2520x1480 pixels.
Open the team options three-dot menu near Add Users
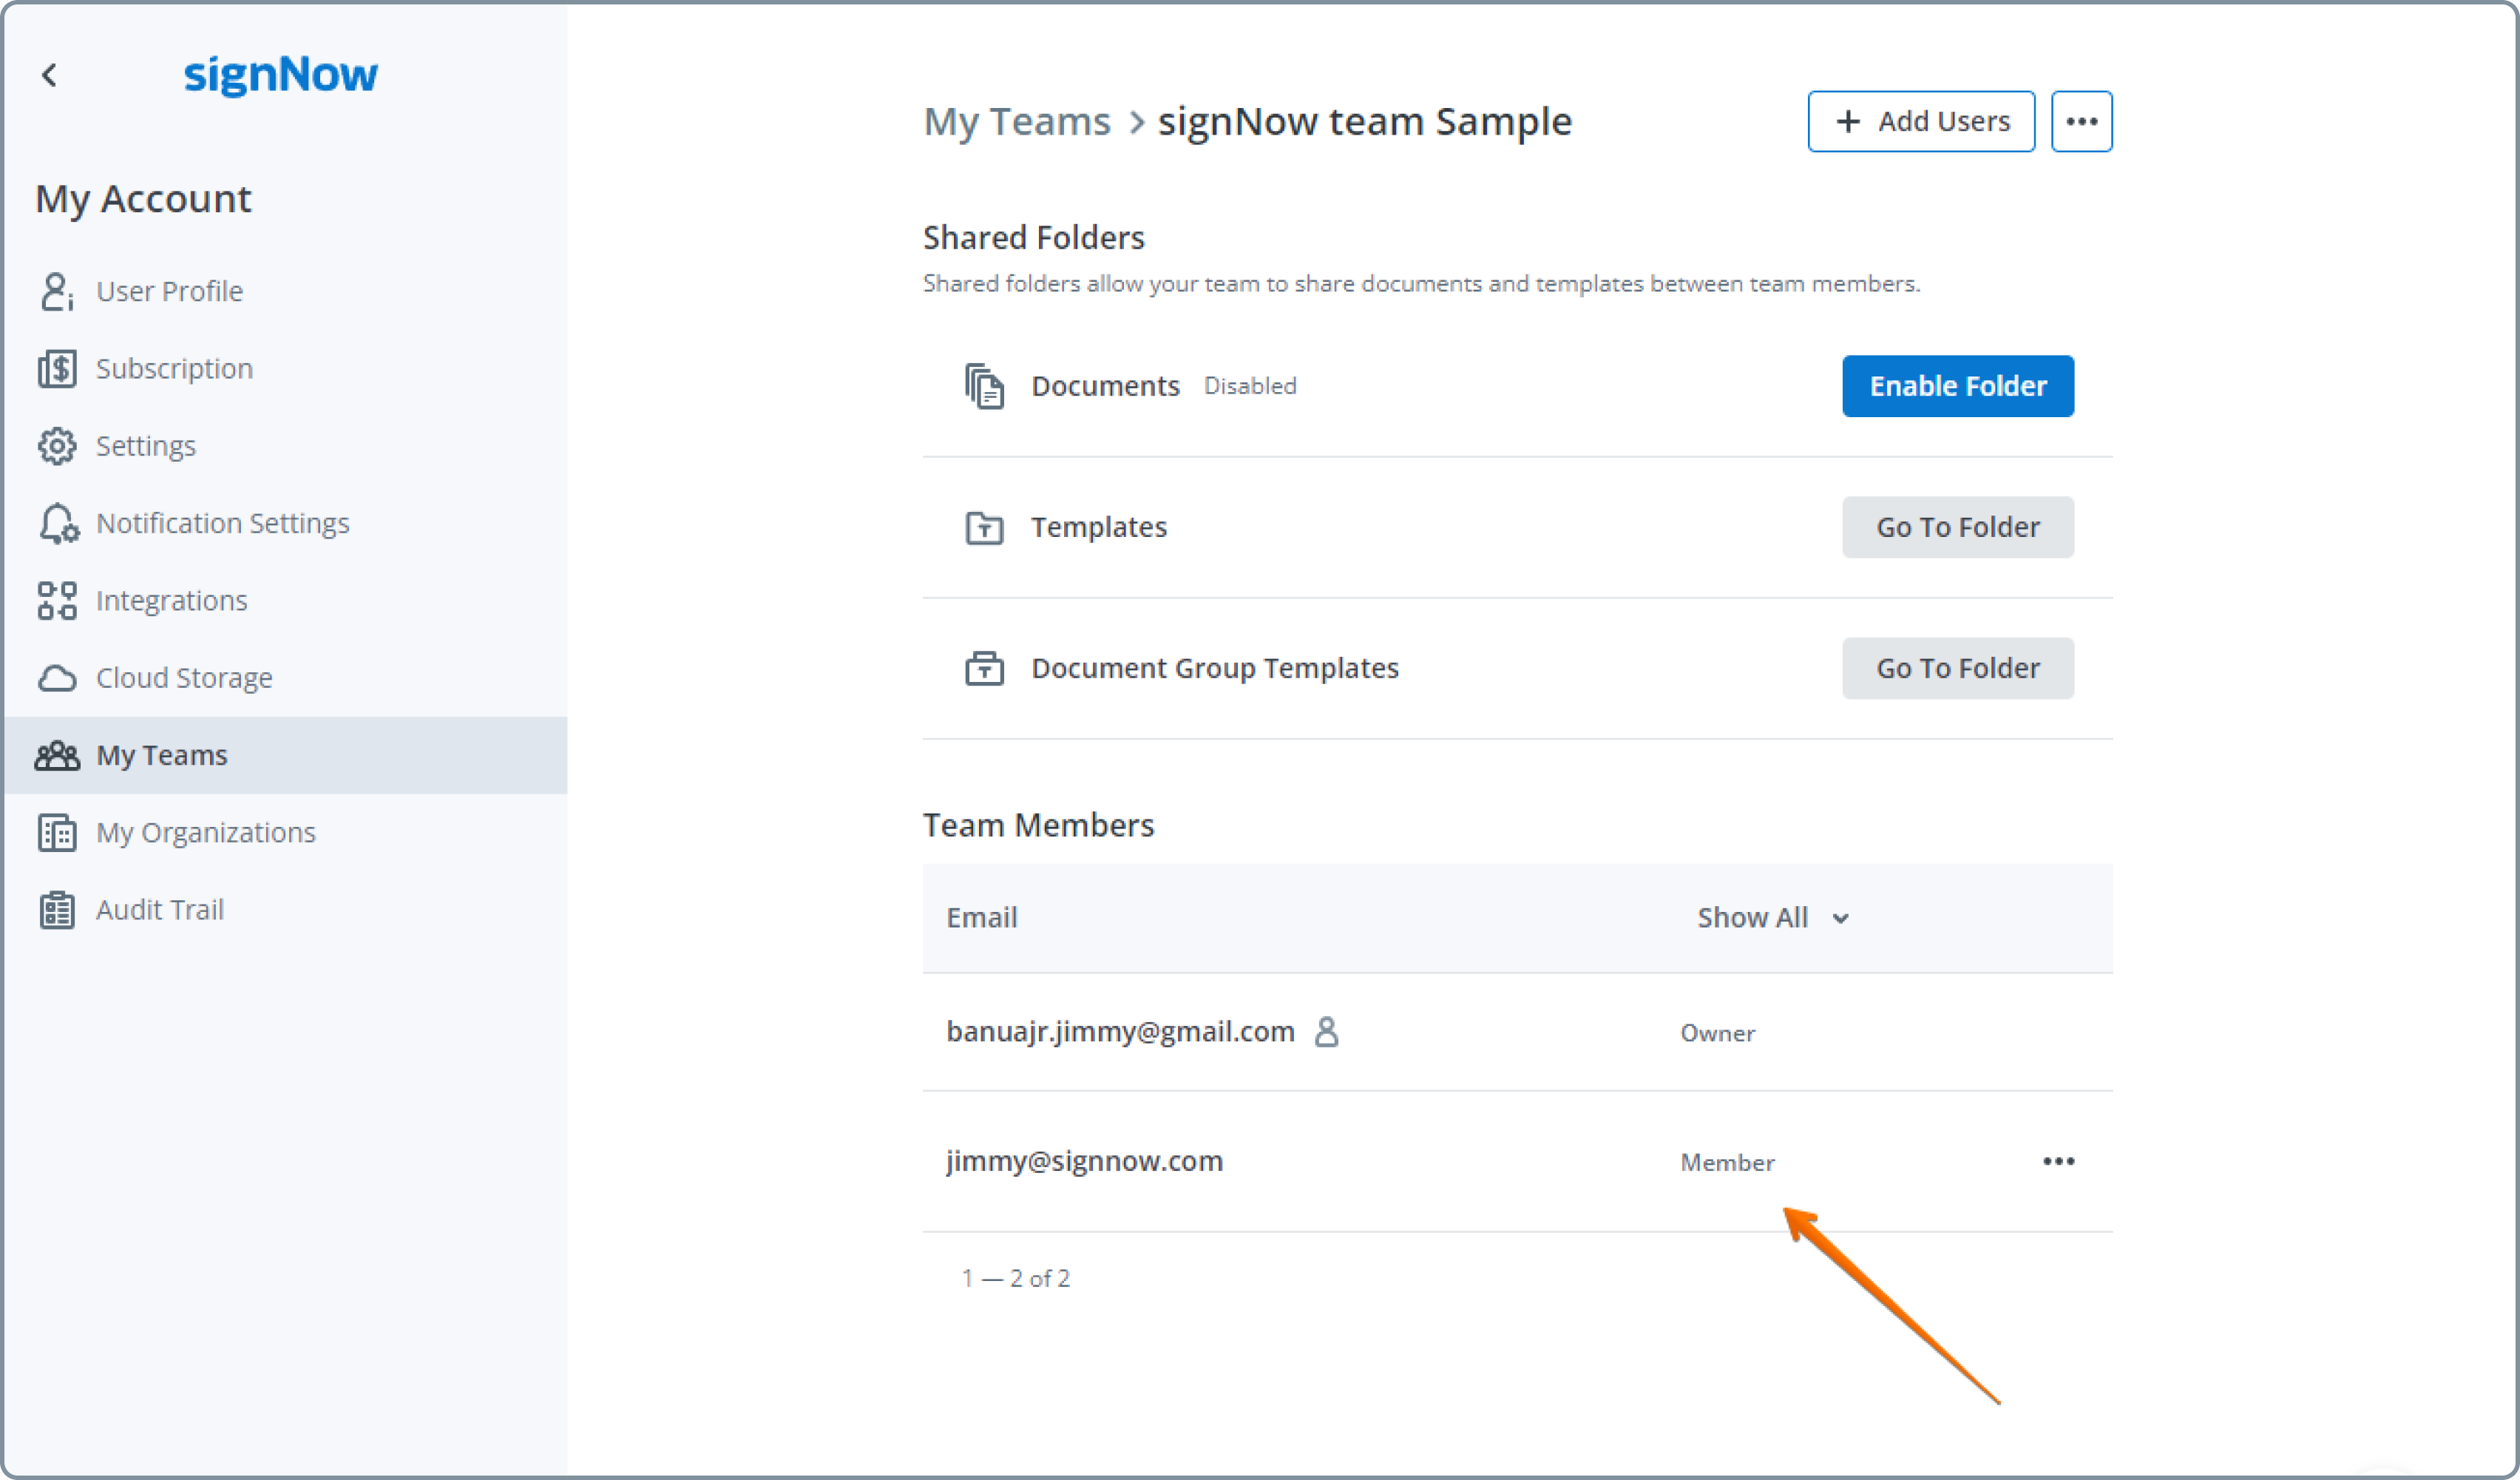tap(2082, 122)
